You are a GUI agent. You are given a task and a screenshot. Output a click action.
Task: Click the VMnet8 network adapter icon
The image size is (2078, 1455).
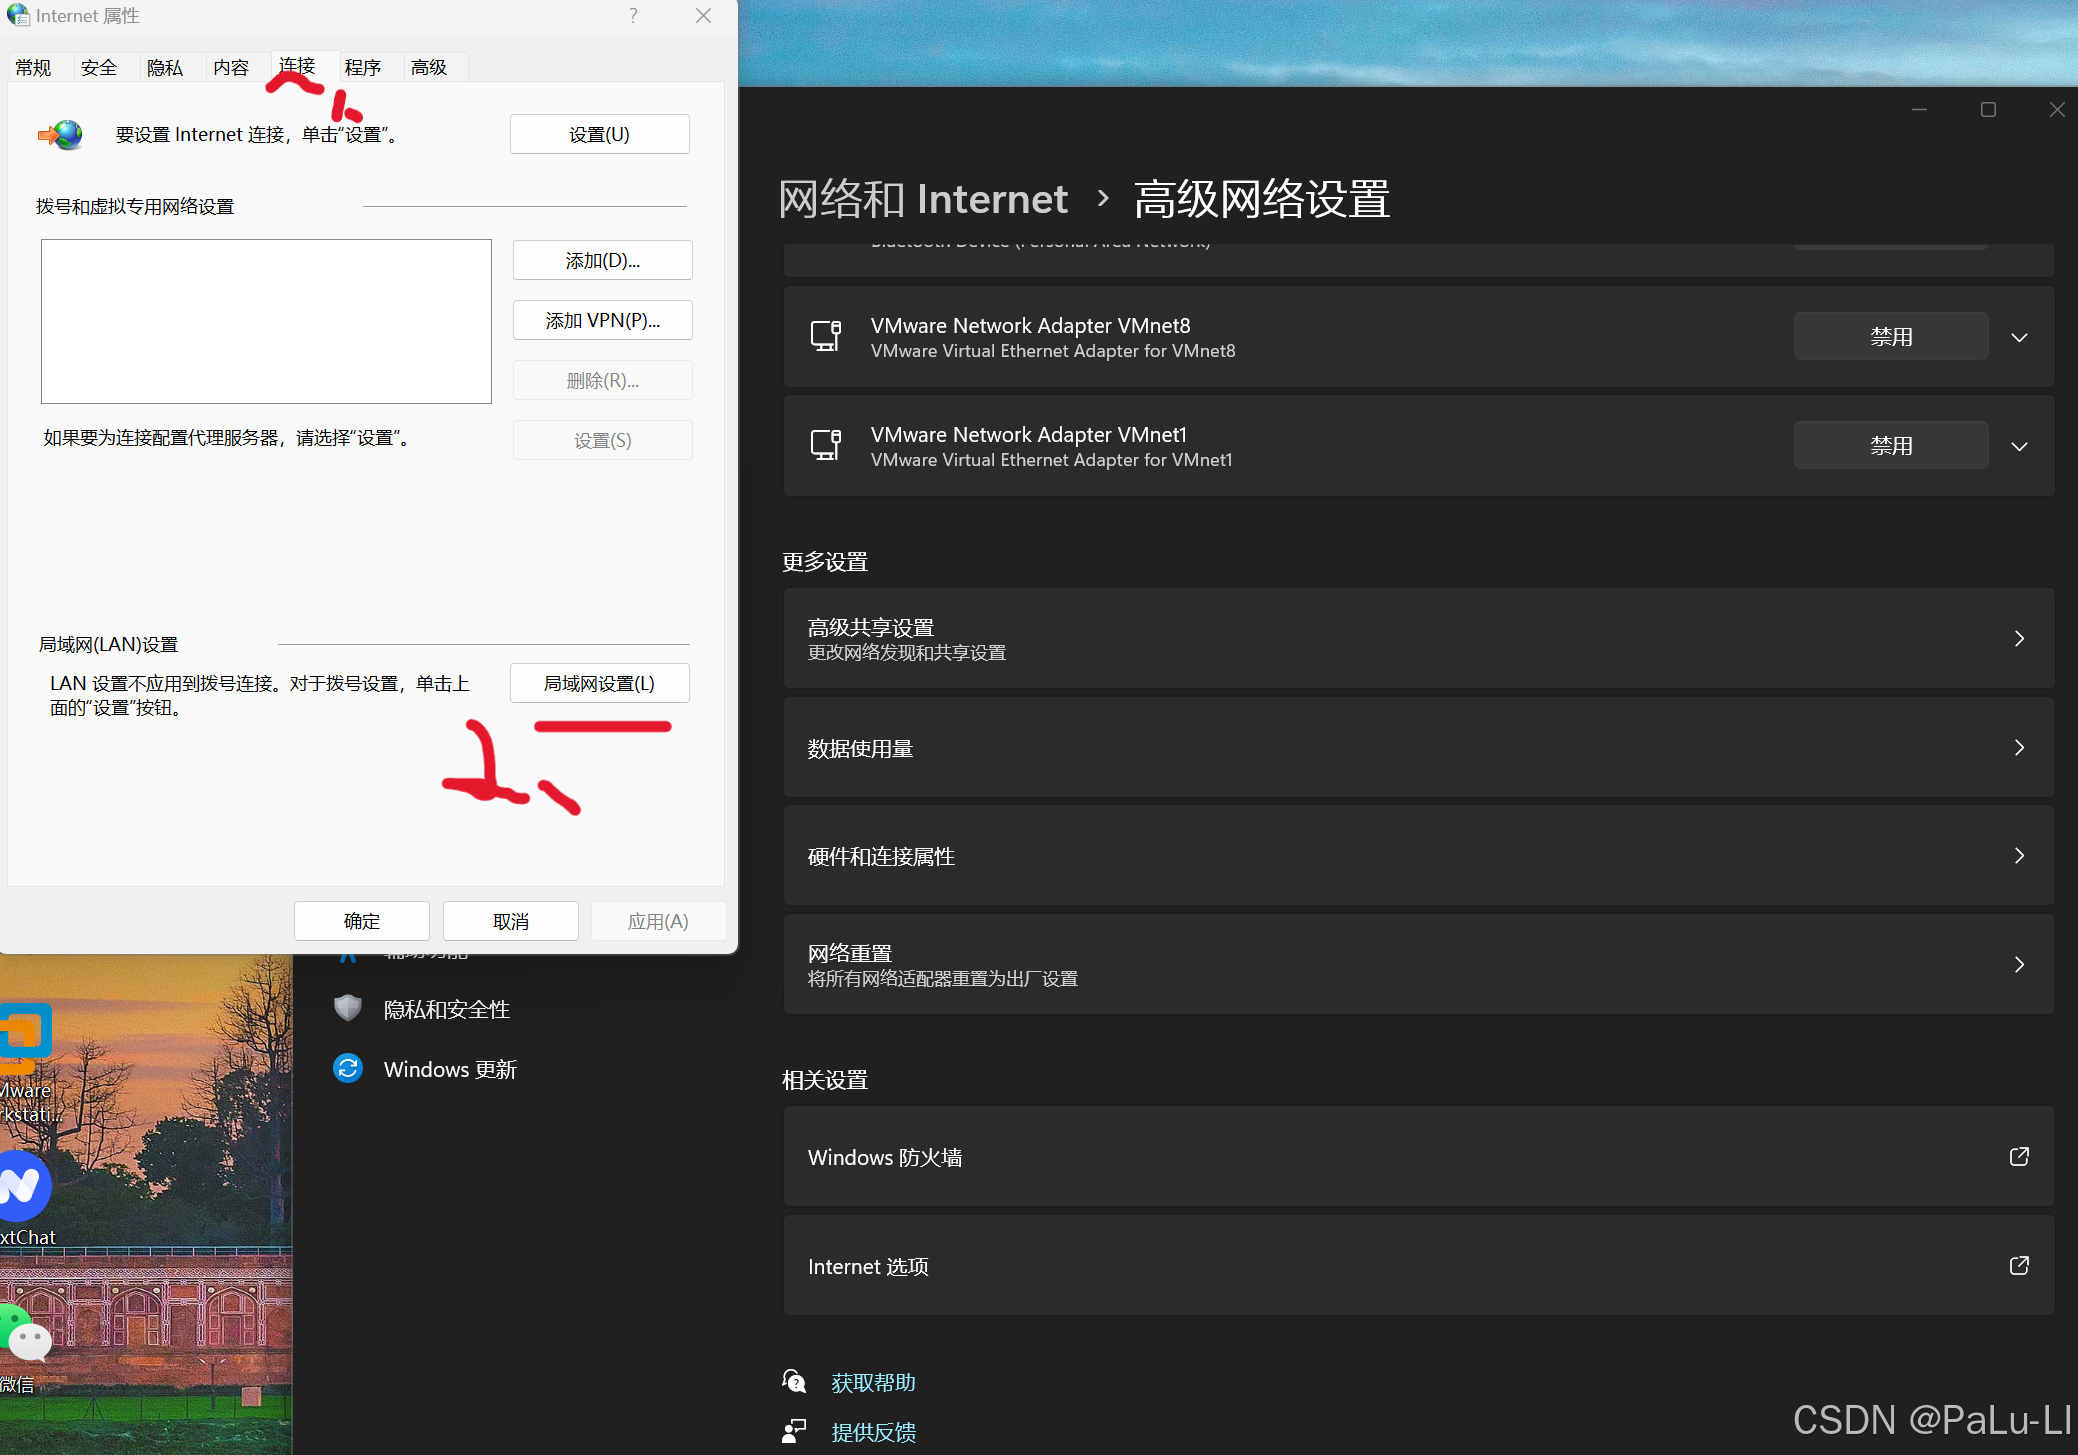click(x=825, y=336)
